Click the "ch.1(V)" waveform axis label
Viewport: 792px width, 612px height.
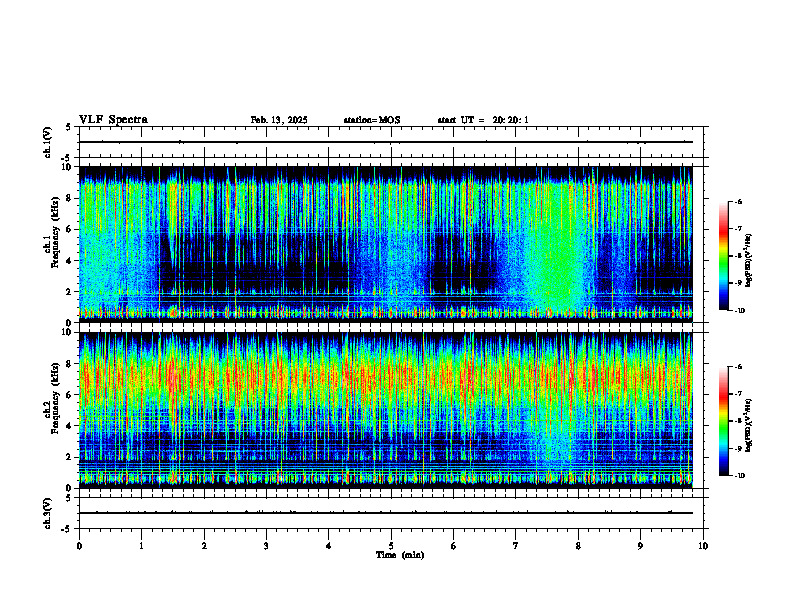[47, 142]
